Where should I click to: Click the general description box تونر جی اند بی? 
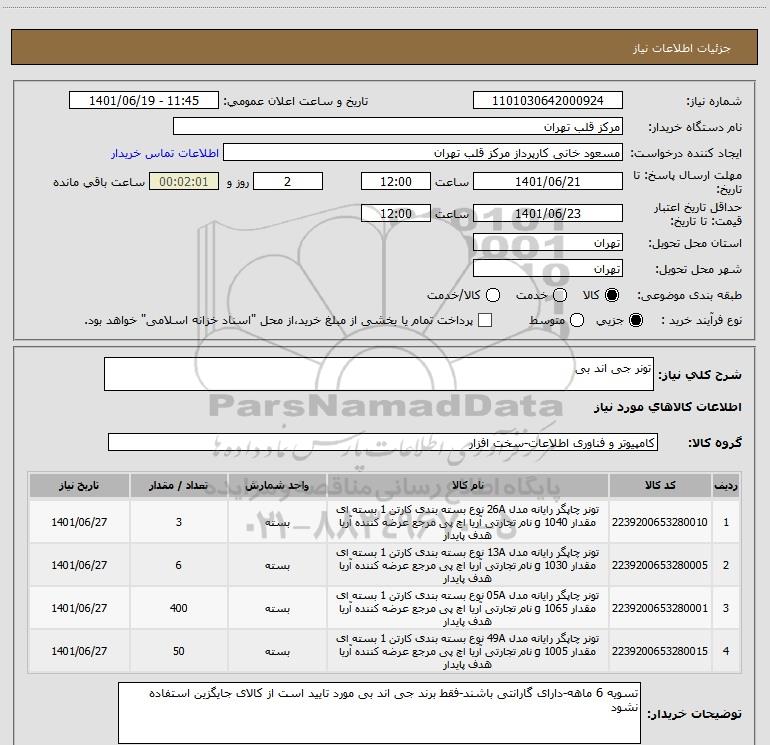(x=379, y=374)
